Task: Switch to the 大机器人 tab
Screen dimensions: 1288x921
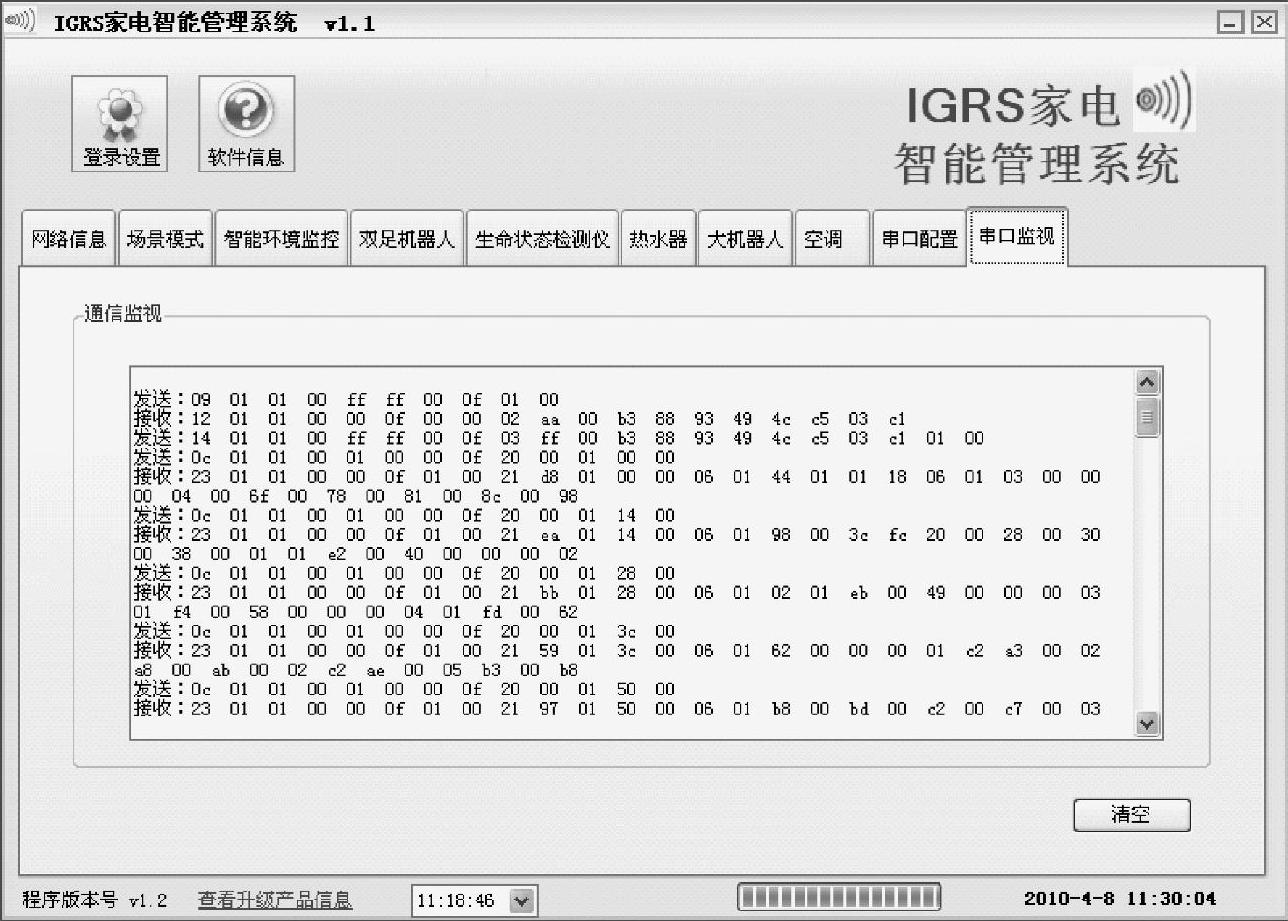Action: coord(745,240)
